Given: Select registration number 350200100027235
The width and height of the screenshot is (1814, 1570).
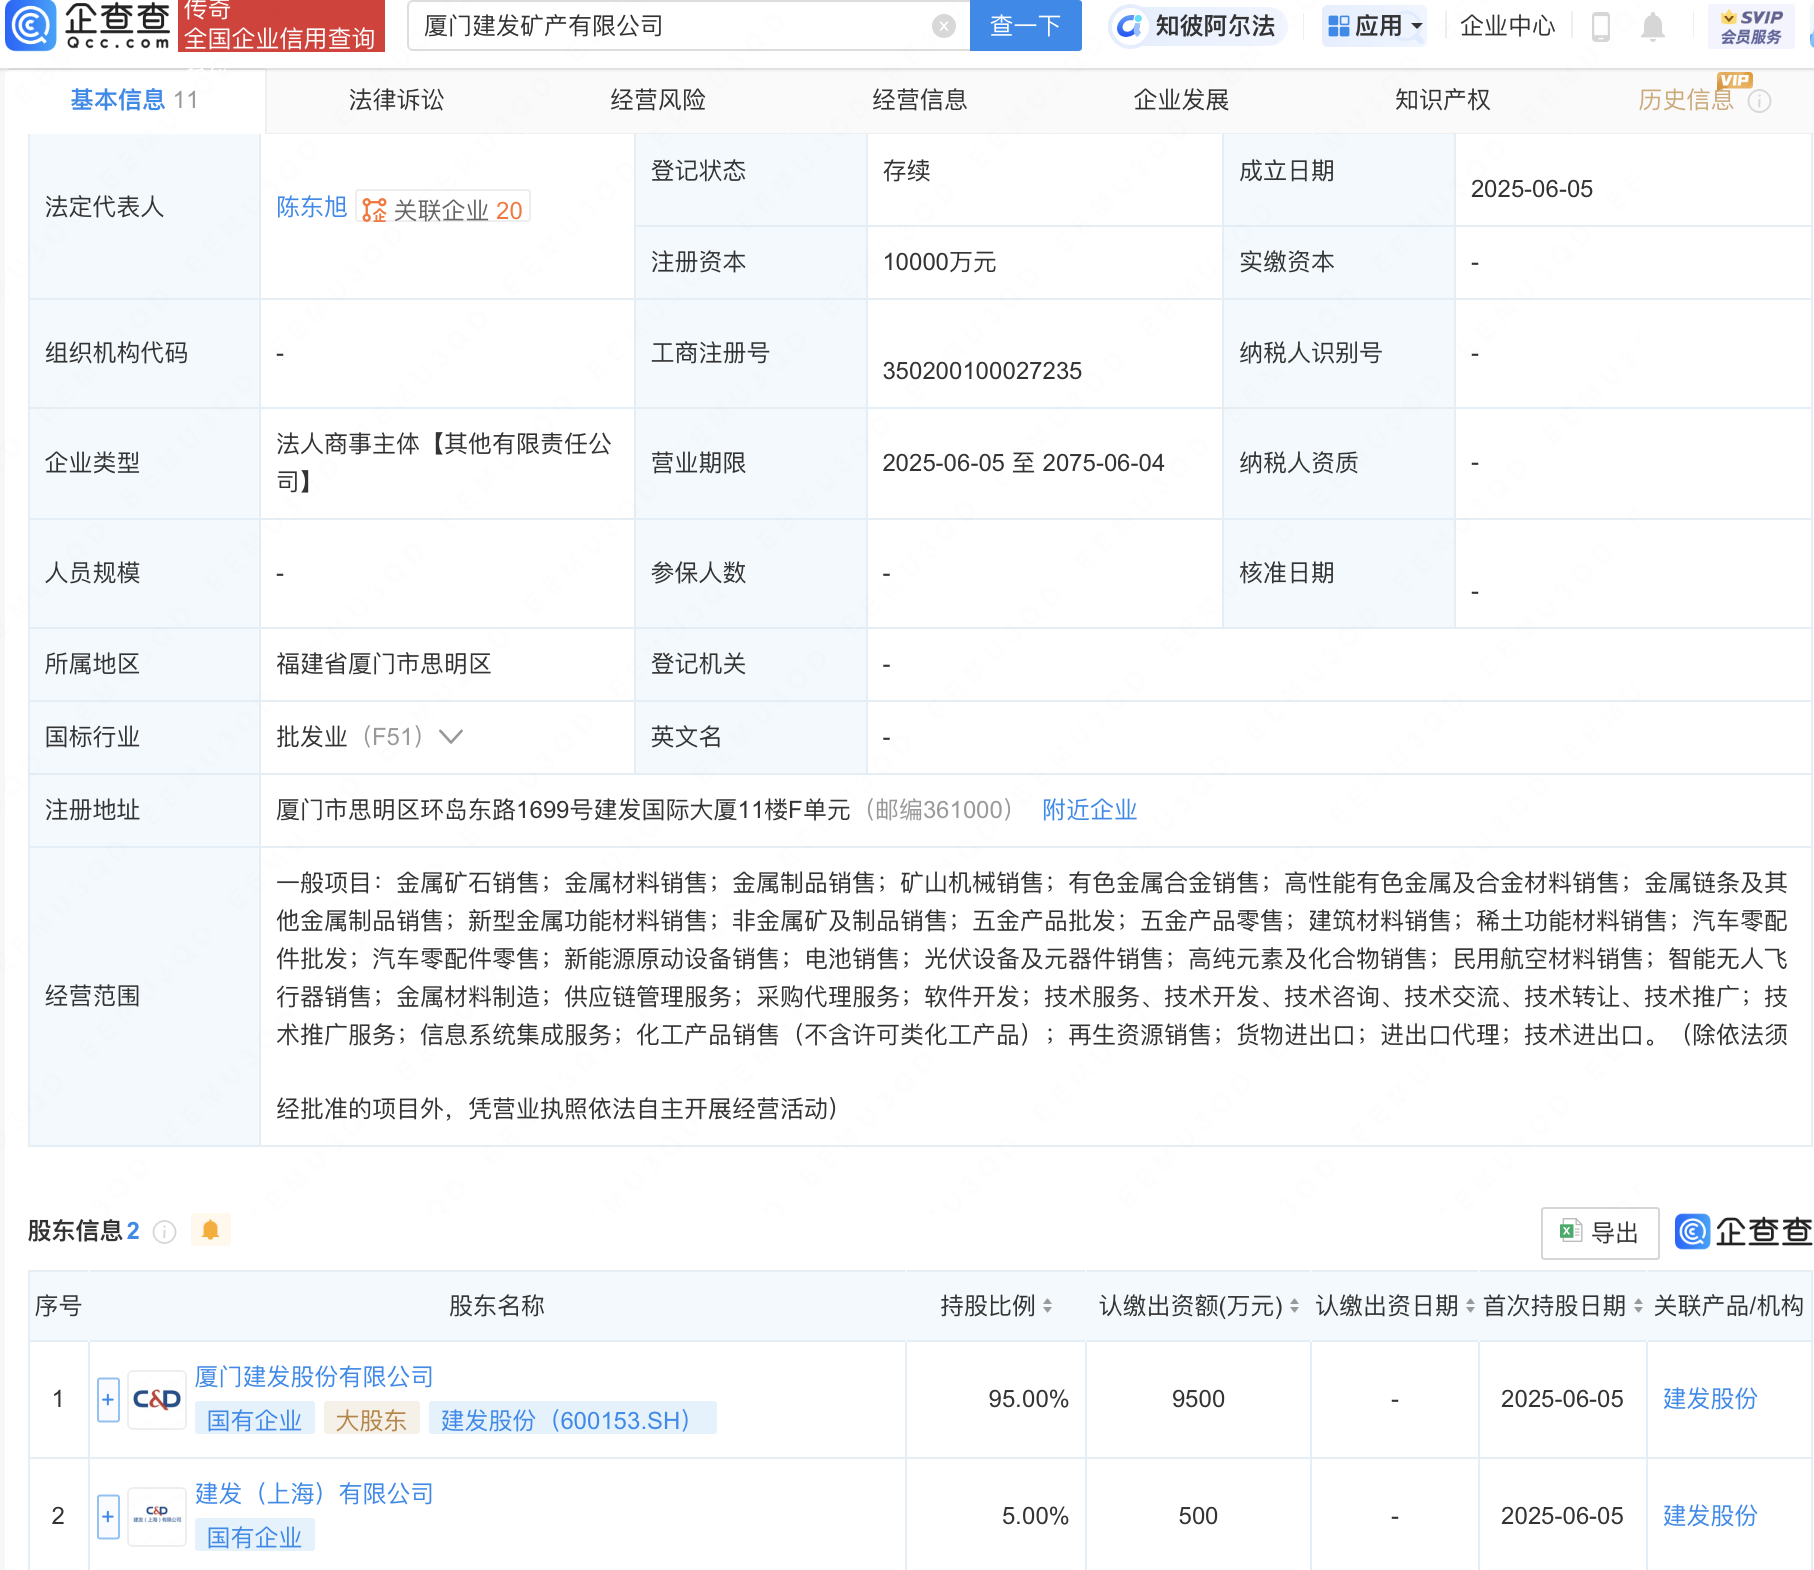Looking at the screenshot, I should pyautogui.click(x=982, y=371).
